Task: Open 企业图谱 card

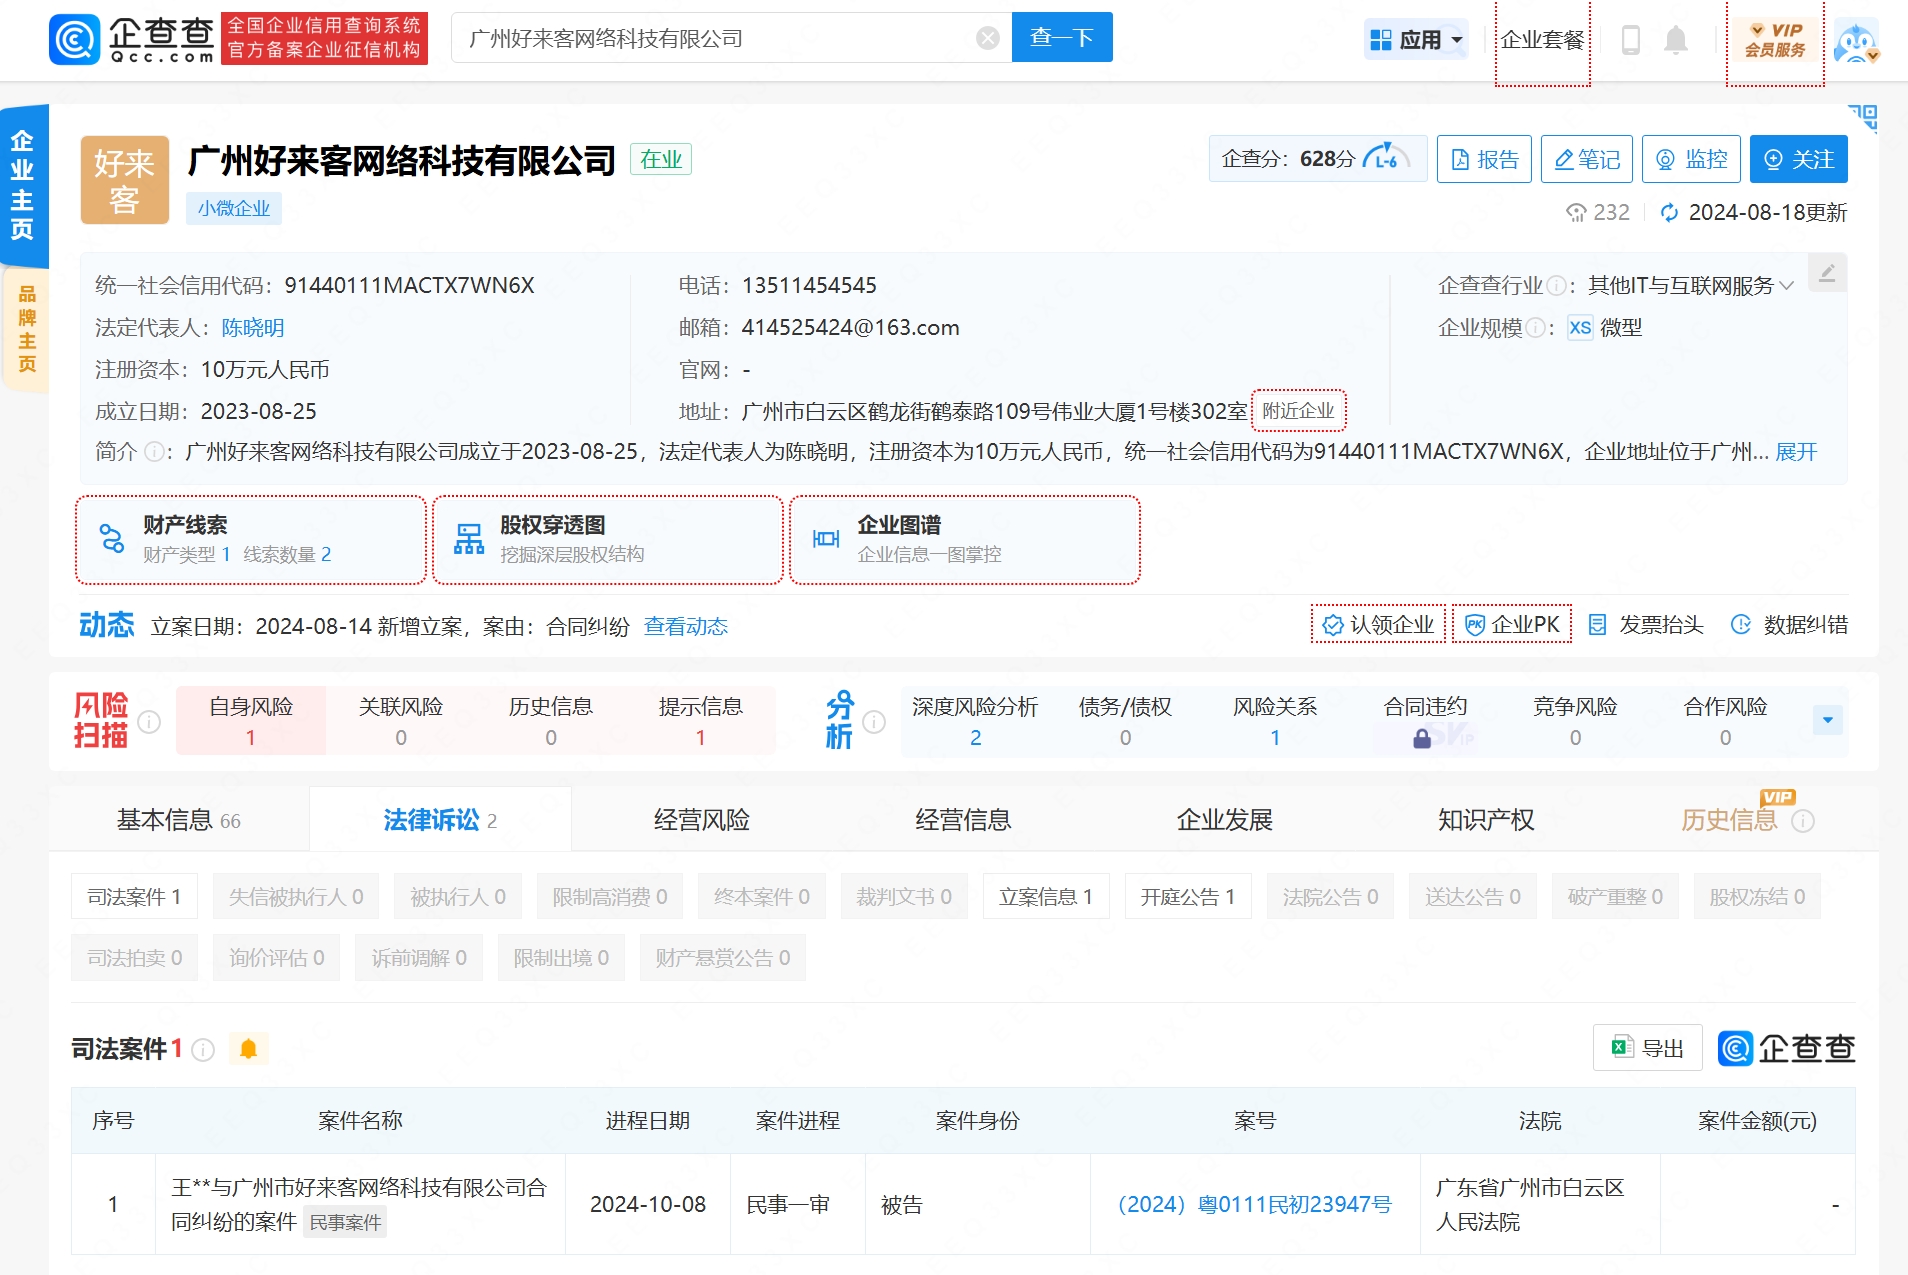Action: pyautogui.click(x=965, y=540)
